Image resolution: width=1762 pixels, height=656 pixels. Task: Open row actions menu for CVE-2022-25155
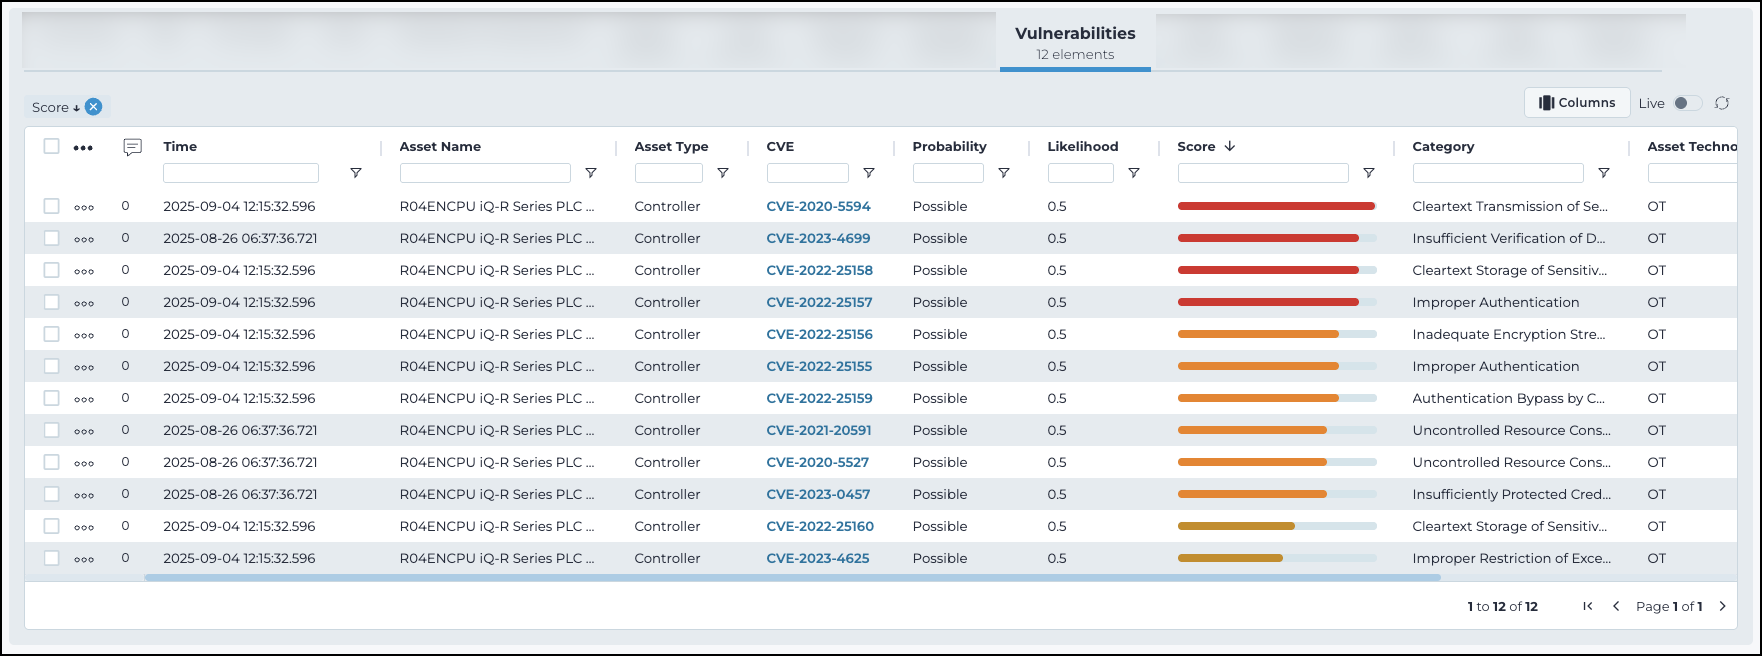84,368
